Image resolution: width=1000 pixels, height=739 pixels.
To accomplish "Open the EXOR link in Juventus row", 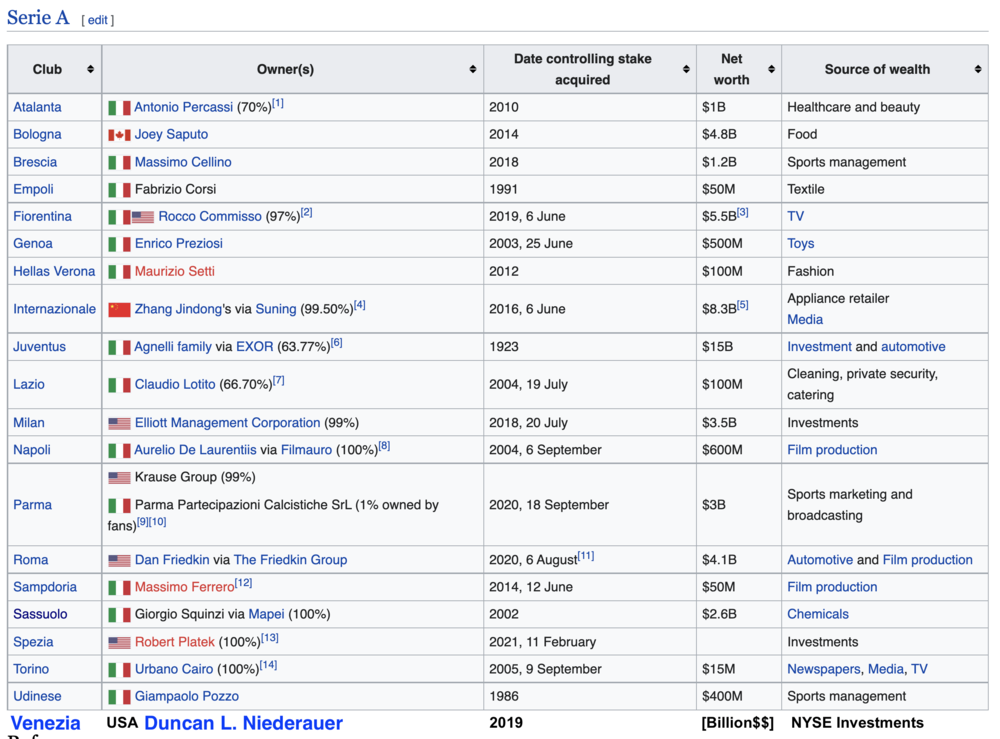I will click(254, 347).
